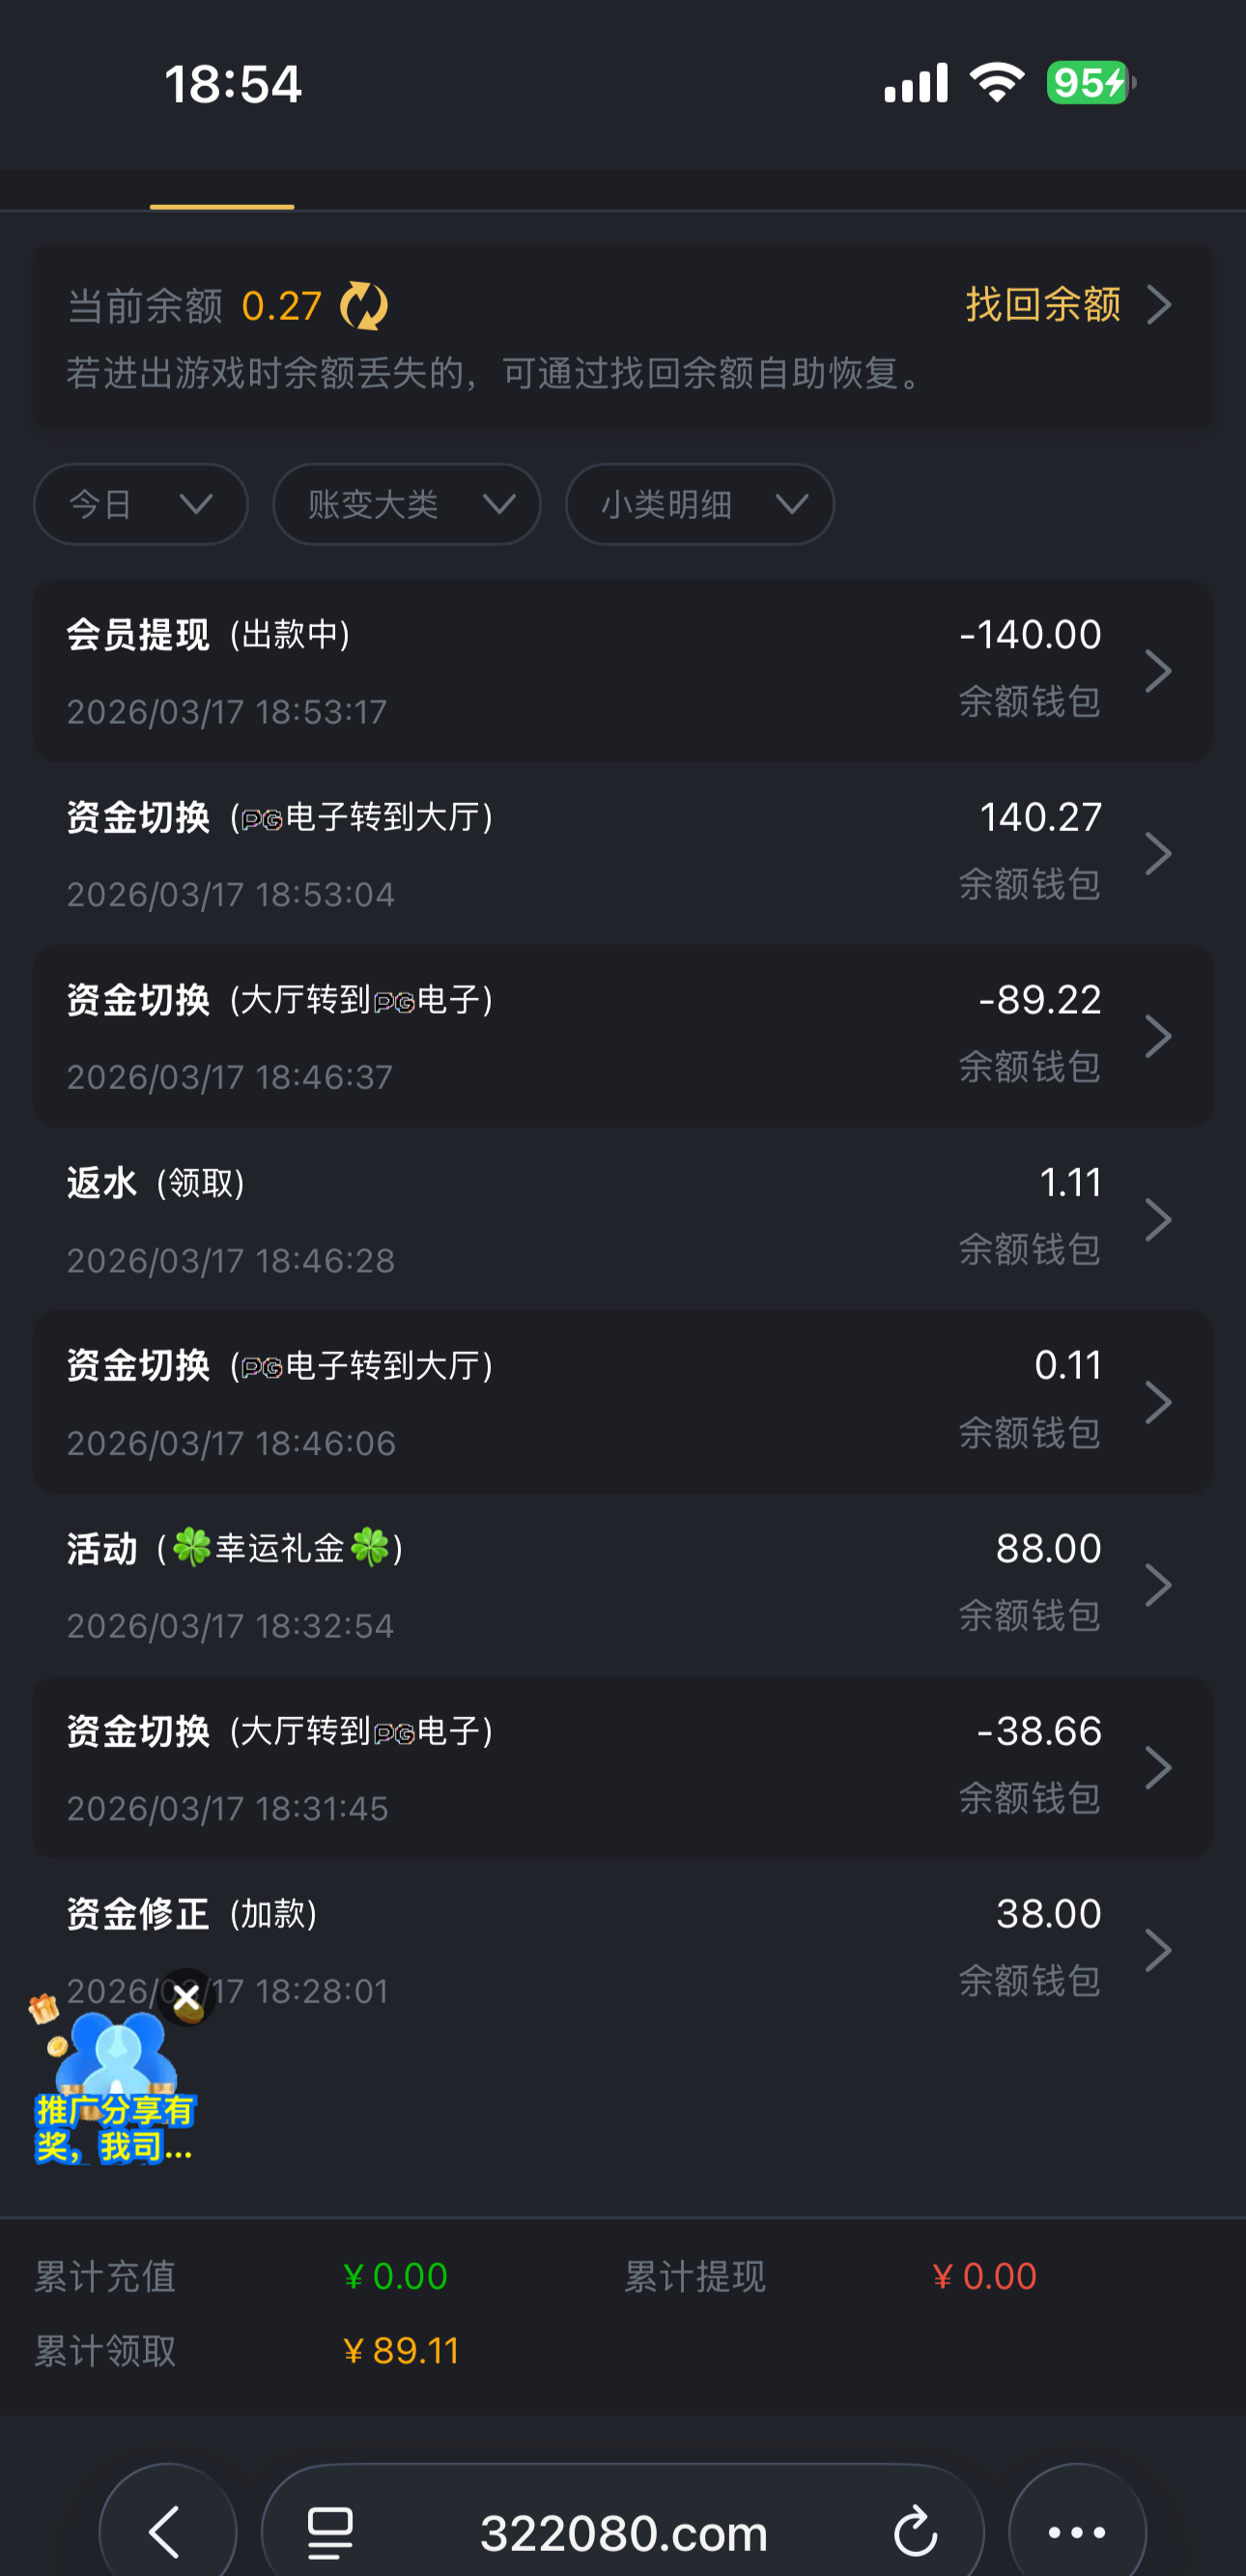Viewport: 1246px width, 2576px height.
Task: Expand the 账变大类 category dropdown
Action: pyautogui.click(x=407, y=504)
